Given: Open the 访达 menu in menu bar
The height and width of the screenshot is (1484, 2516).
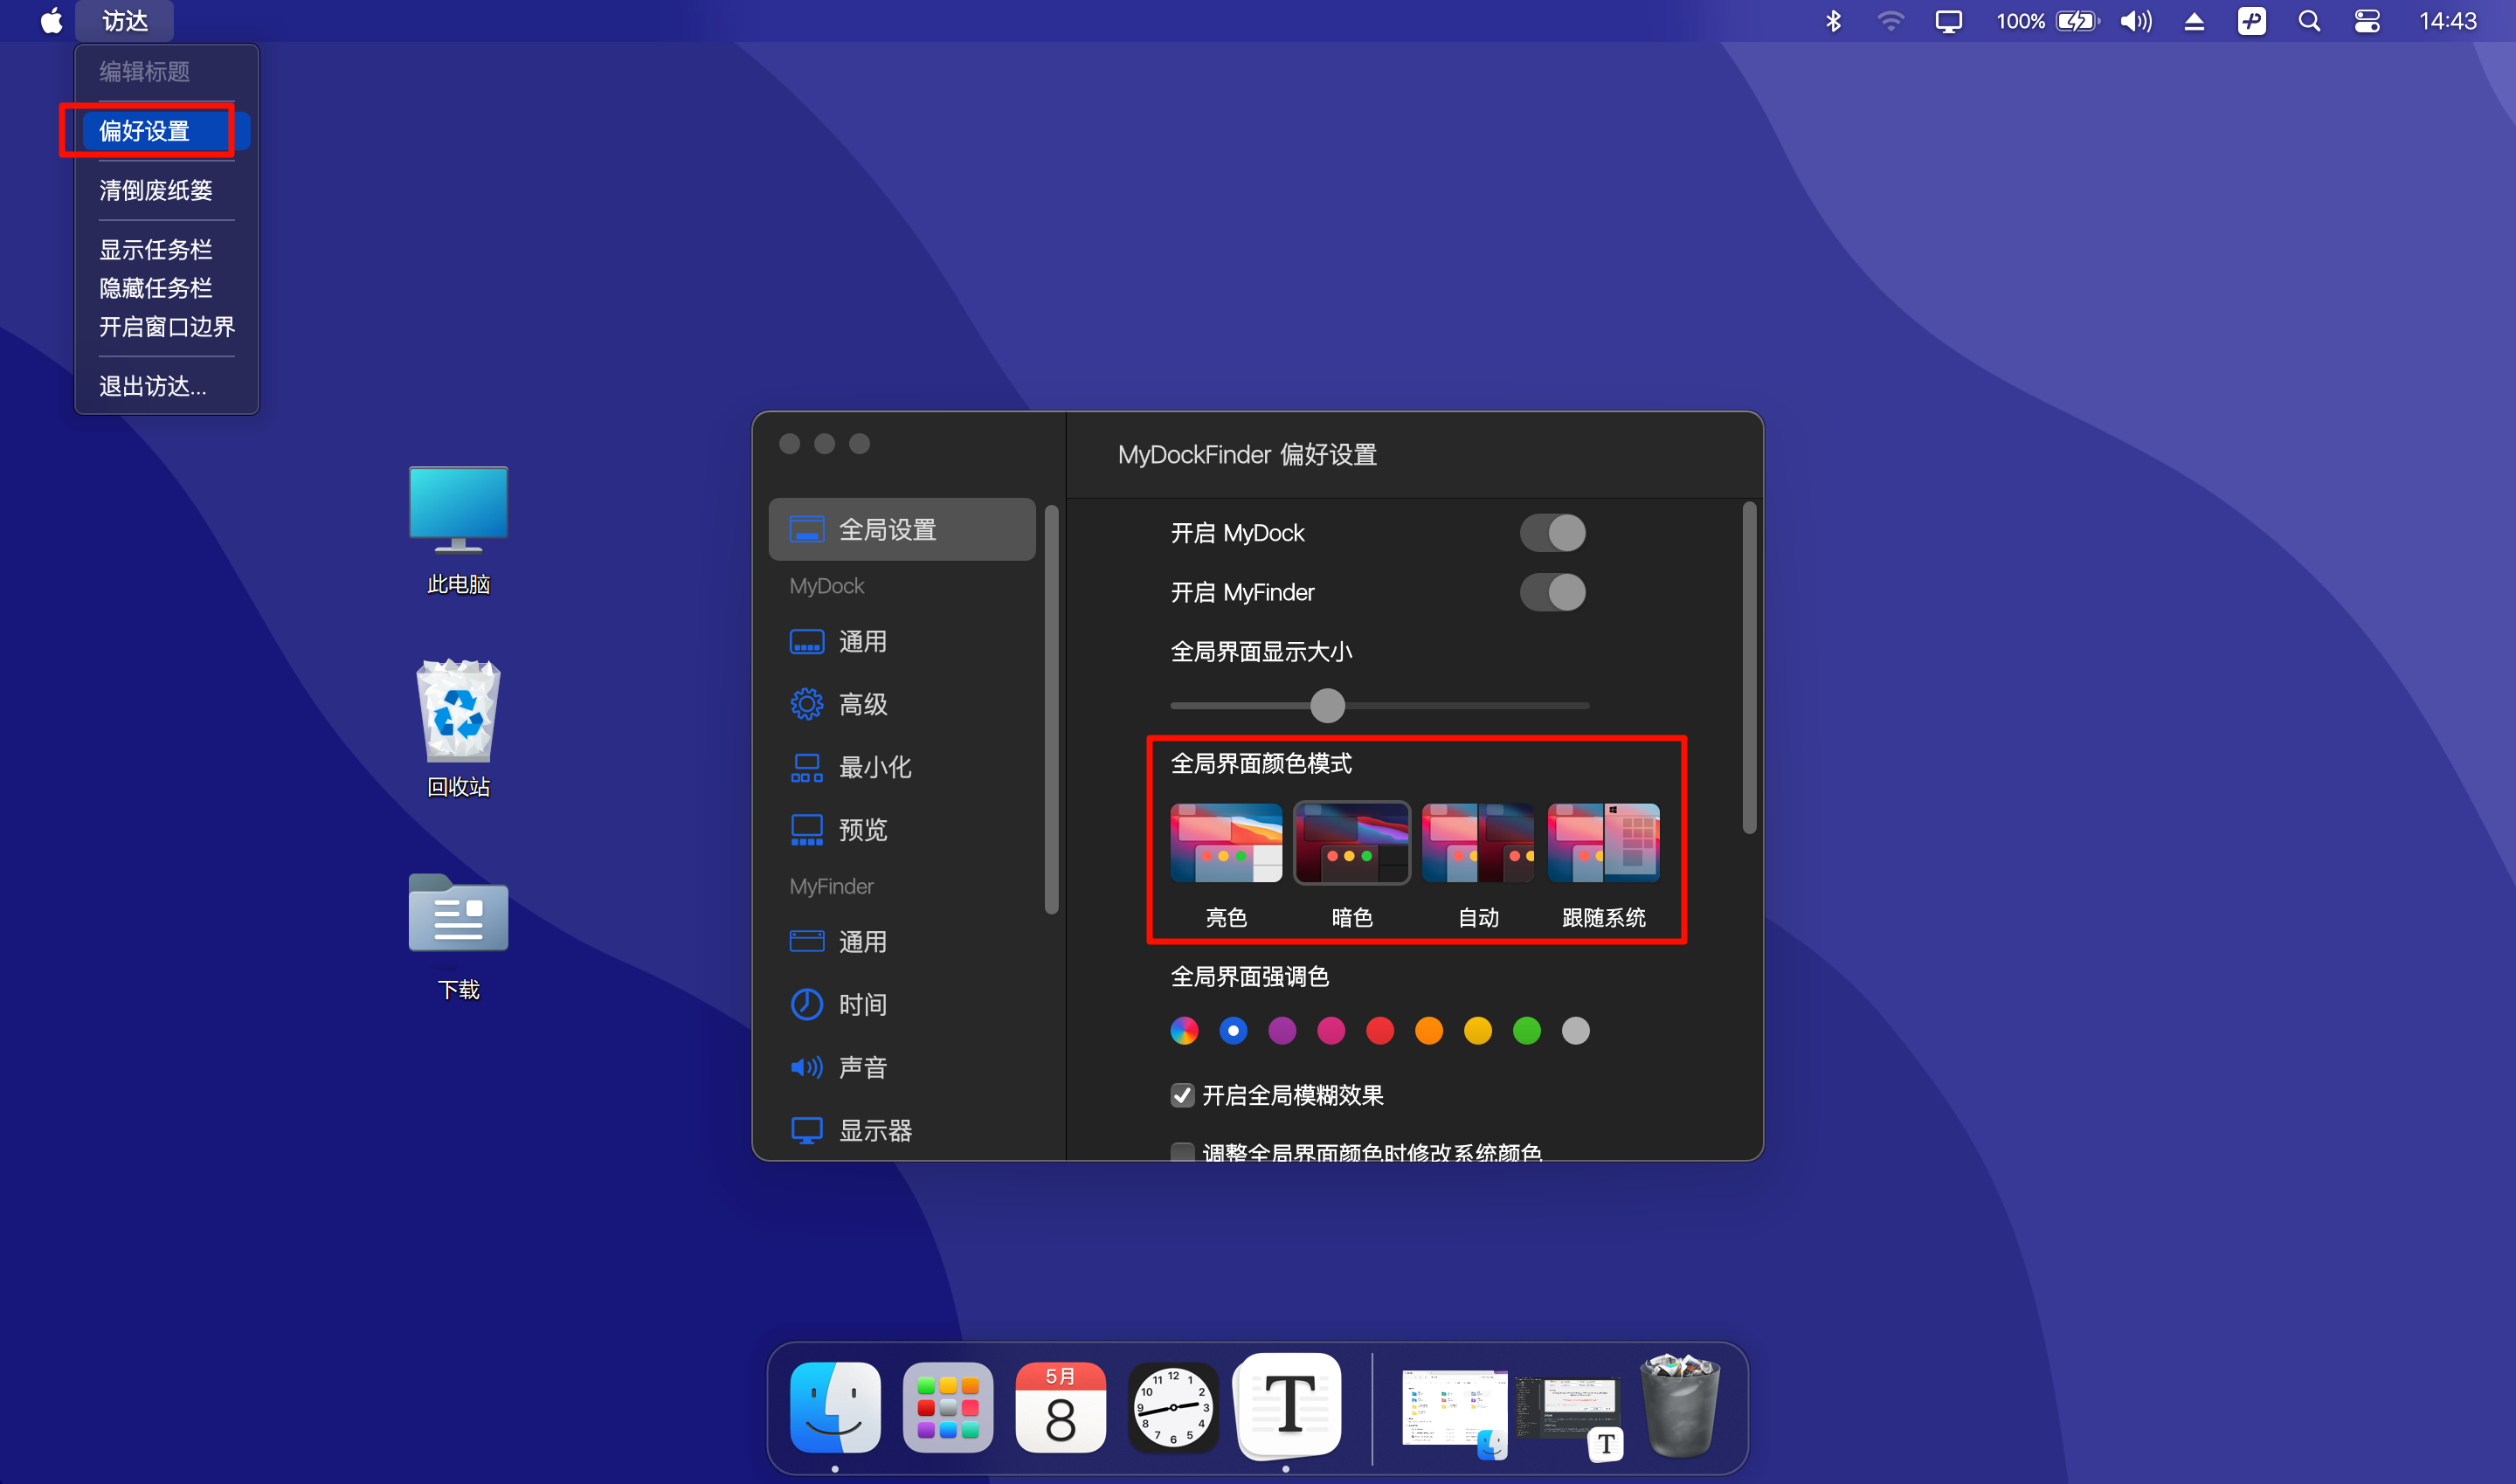Looking at the screenshot, I should point(125,21).
